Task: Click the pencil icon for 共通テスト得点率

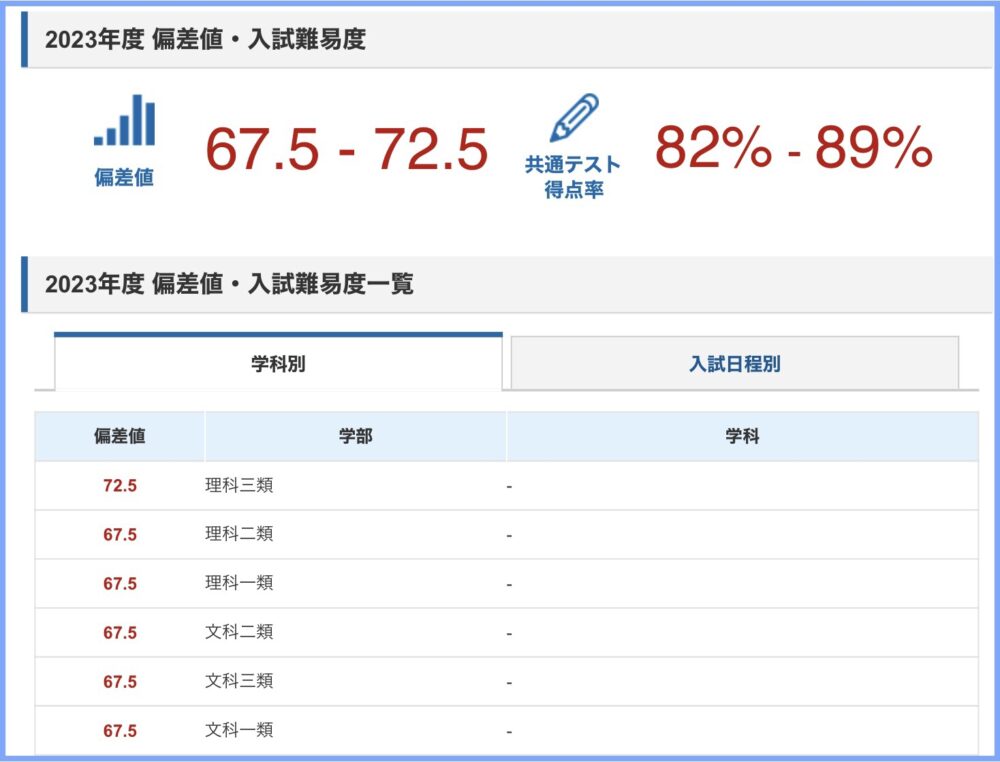Action: tap(574, 118)
